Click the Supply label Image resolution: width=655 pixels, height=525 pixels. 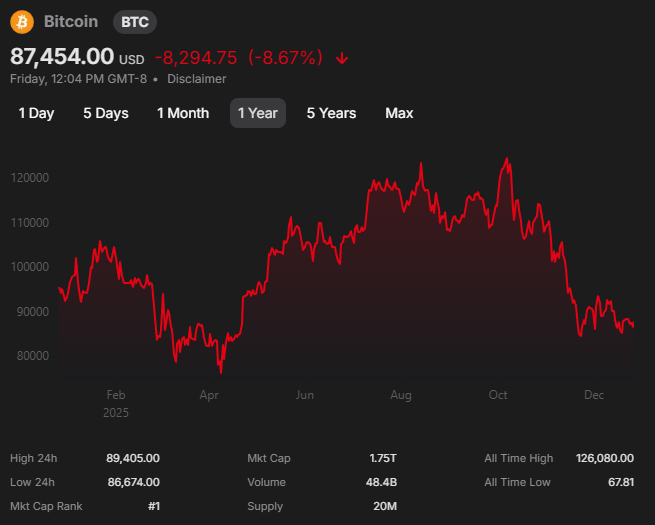265,507
